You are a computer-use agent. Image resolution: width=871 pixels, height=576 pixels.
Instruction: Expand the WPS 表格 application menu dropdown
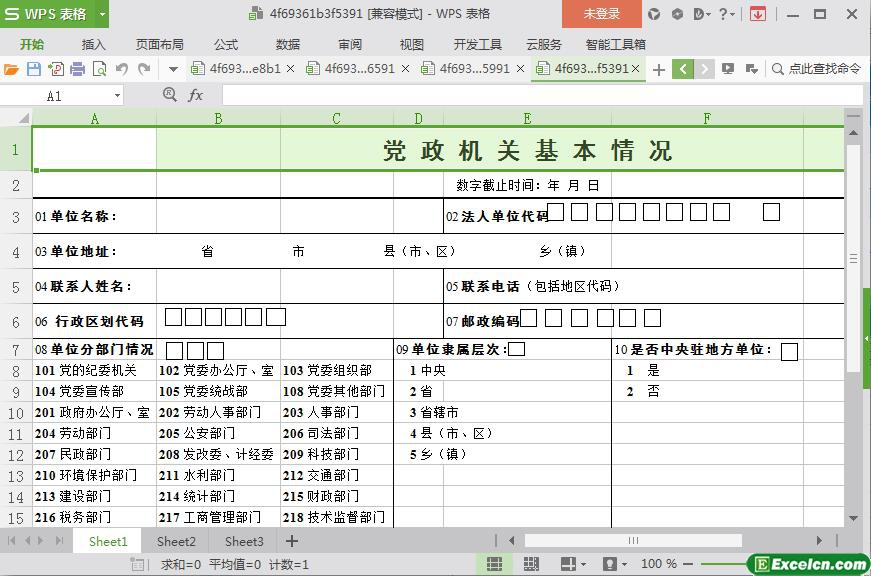point(101,14)
